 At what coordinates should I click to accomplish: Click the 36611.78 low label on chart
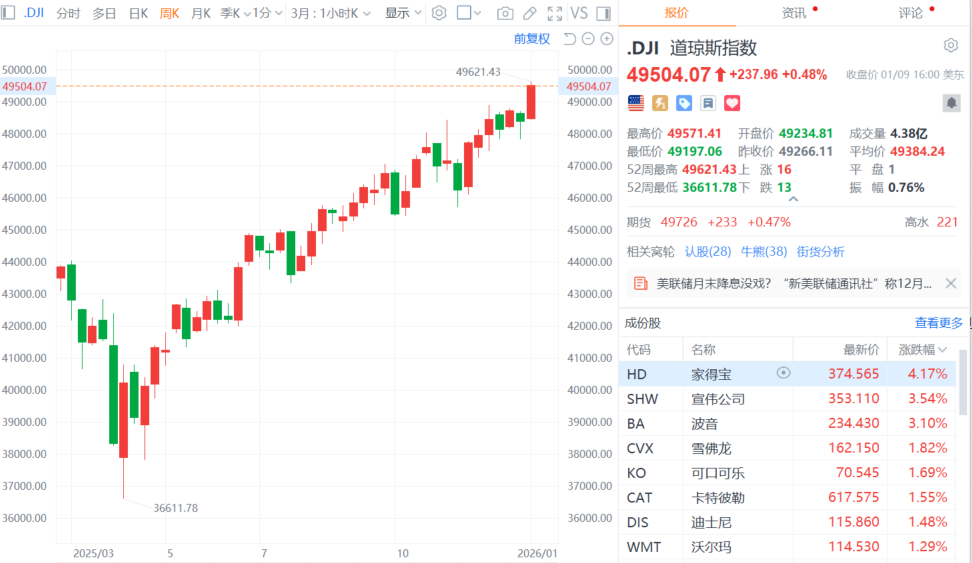175,508
